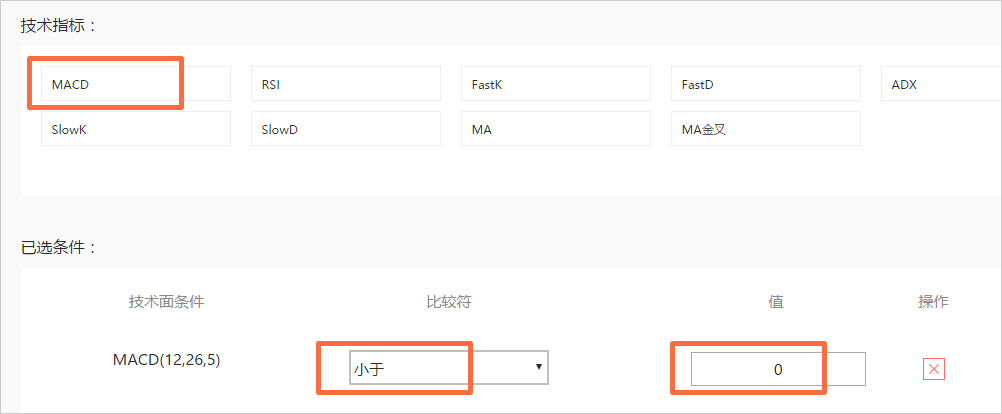Add the SlowK indicator
1002x414 pixels.
pyautogui.click(x=135, y=128)
